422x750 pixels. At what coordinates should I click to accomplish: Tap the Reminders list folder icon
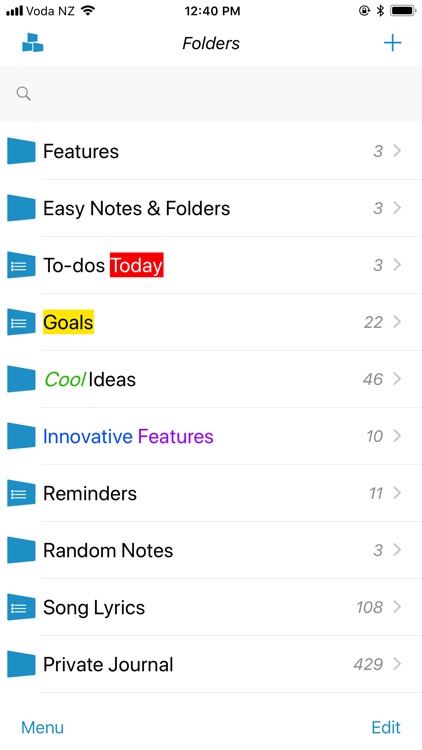[x=21, y=493]
